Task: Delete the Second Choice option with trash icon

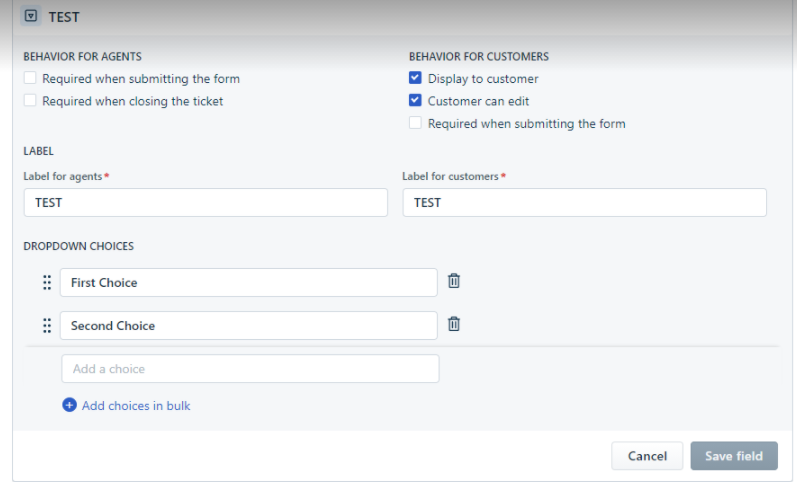Action: tap(454, 324)
